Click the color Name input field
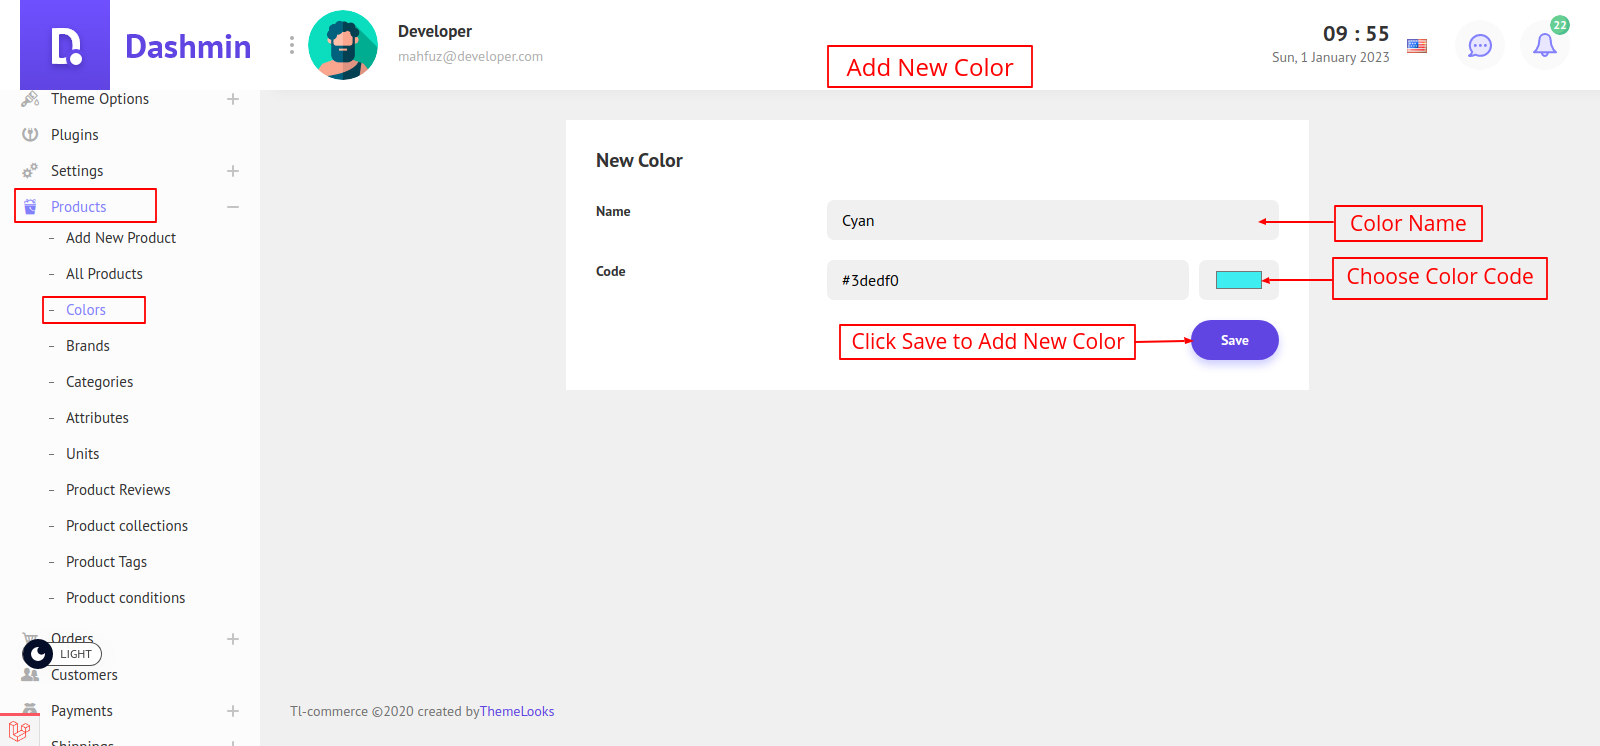Viewport: 1600px width, 746px height. click(x=1040, y=221)
